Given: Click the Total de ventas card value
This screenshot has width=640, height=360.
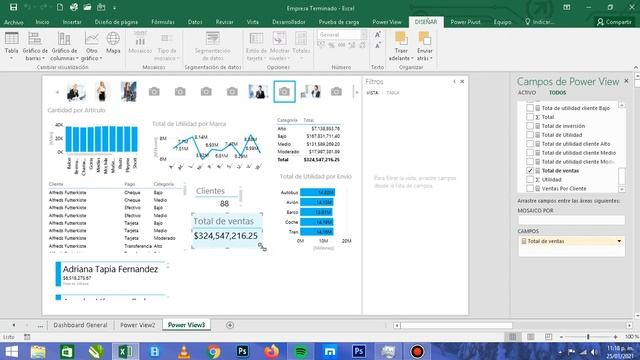Looking at the screenshot, I should [226, 236].
